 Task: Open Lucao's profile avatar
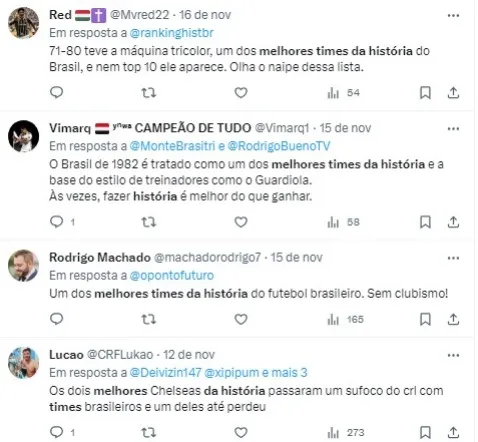[23, 363]
